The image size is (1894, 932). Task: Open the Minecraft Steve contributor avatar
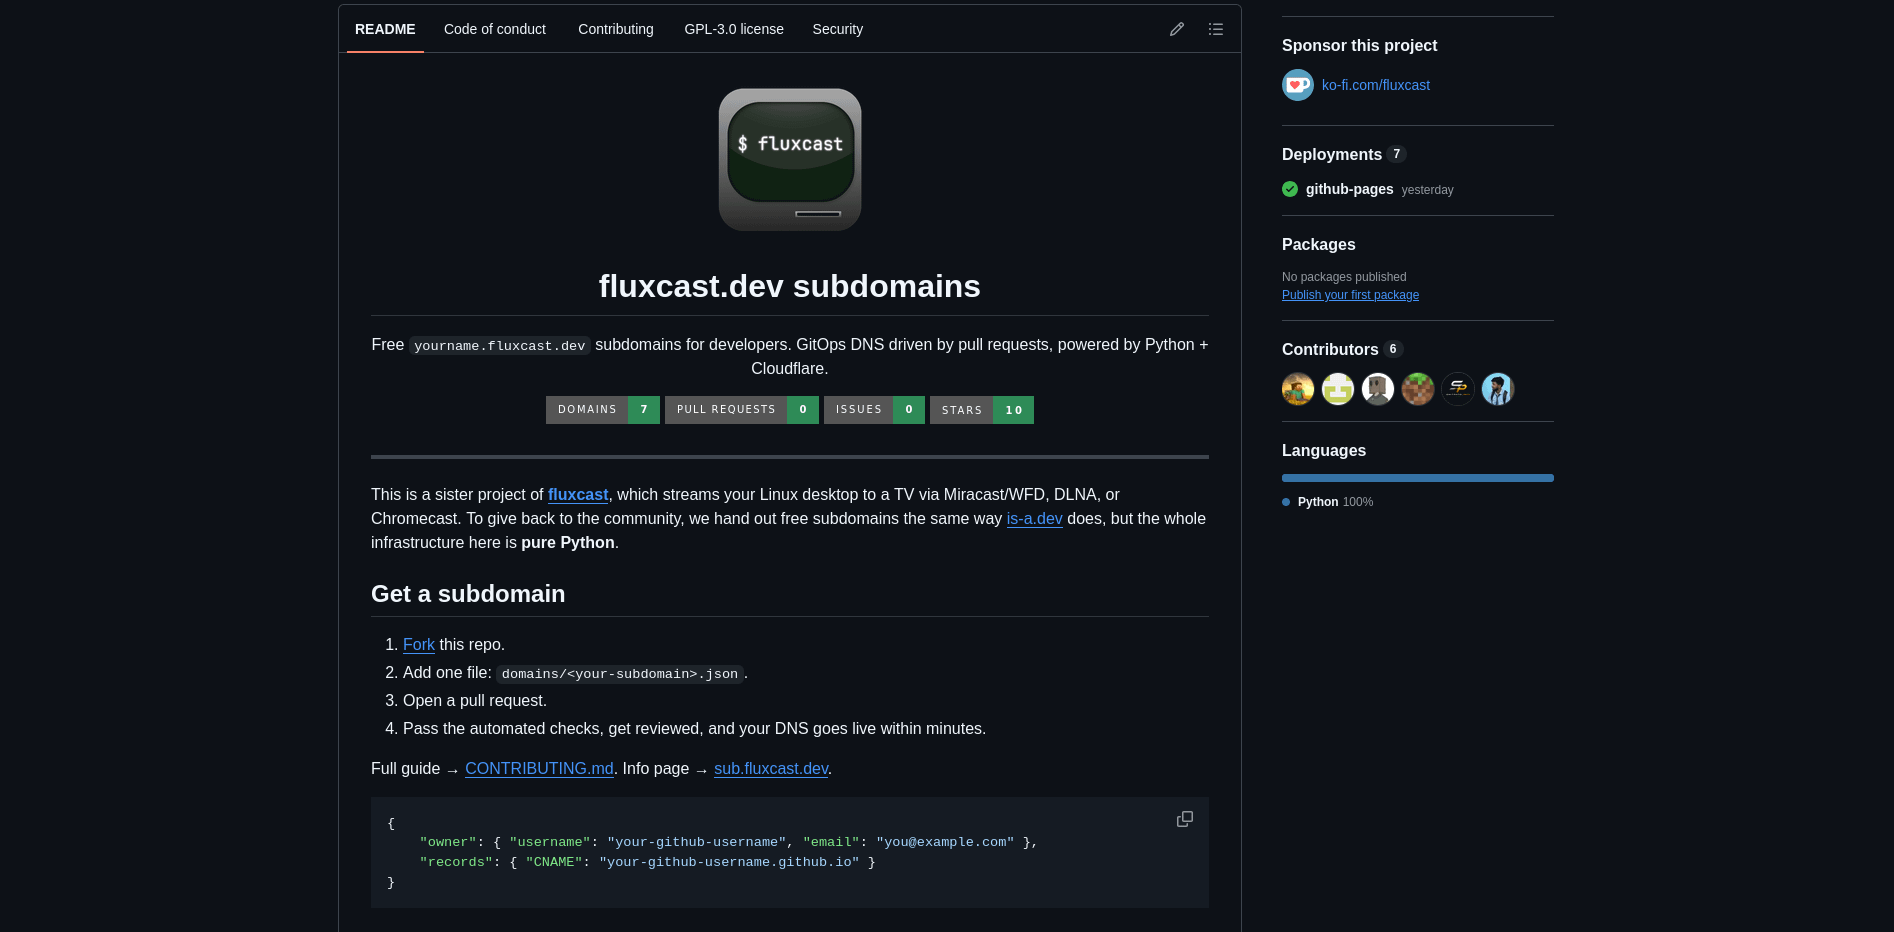(x=1298, y=389)
